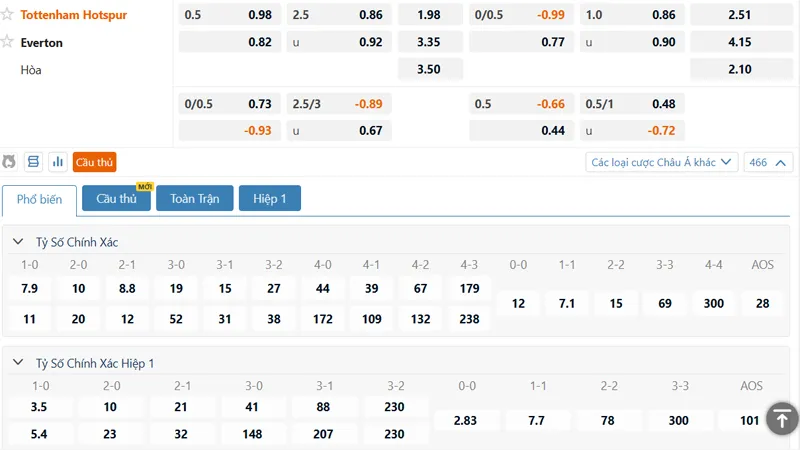Jump back to top with arrow button
Viewport: 800px width, 450px height.
pos(782,419)
